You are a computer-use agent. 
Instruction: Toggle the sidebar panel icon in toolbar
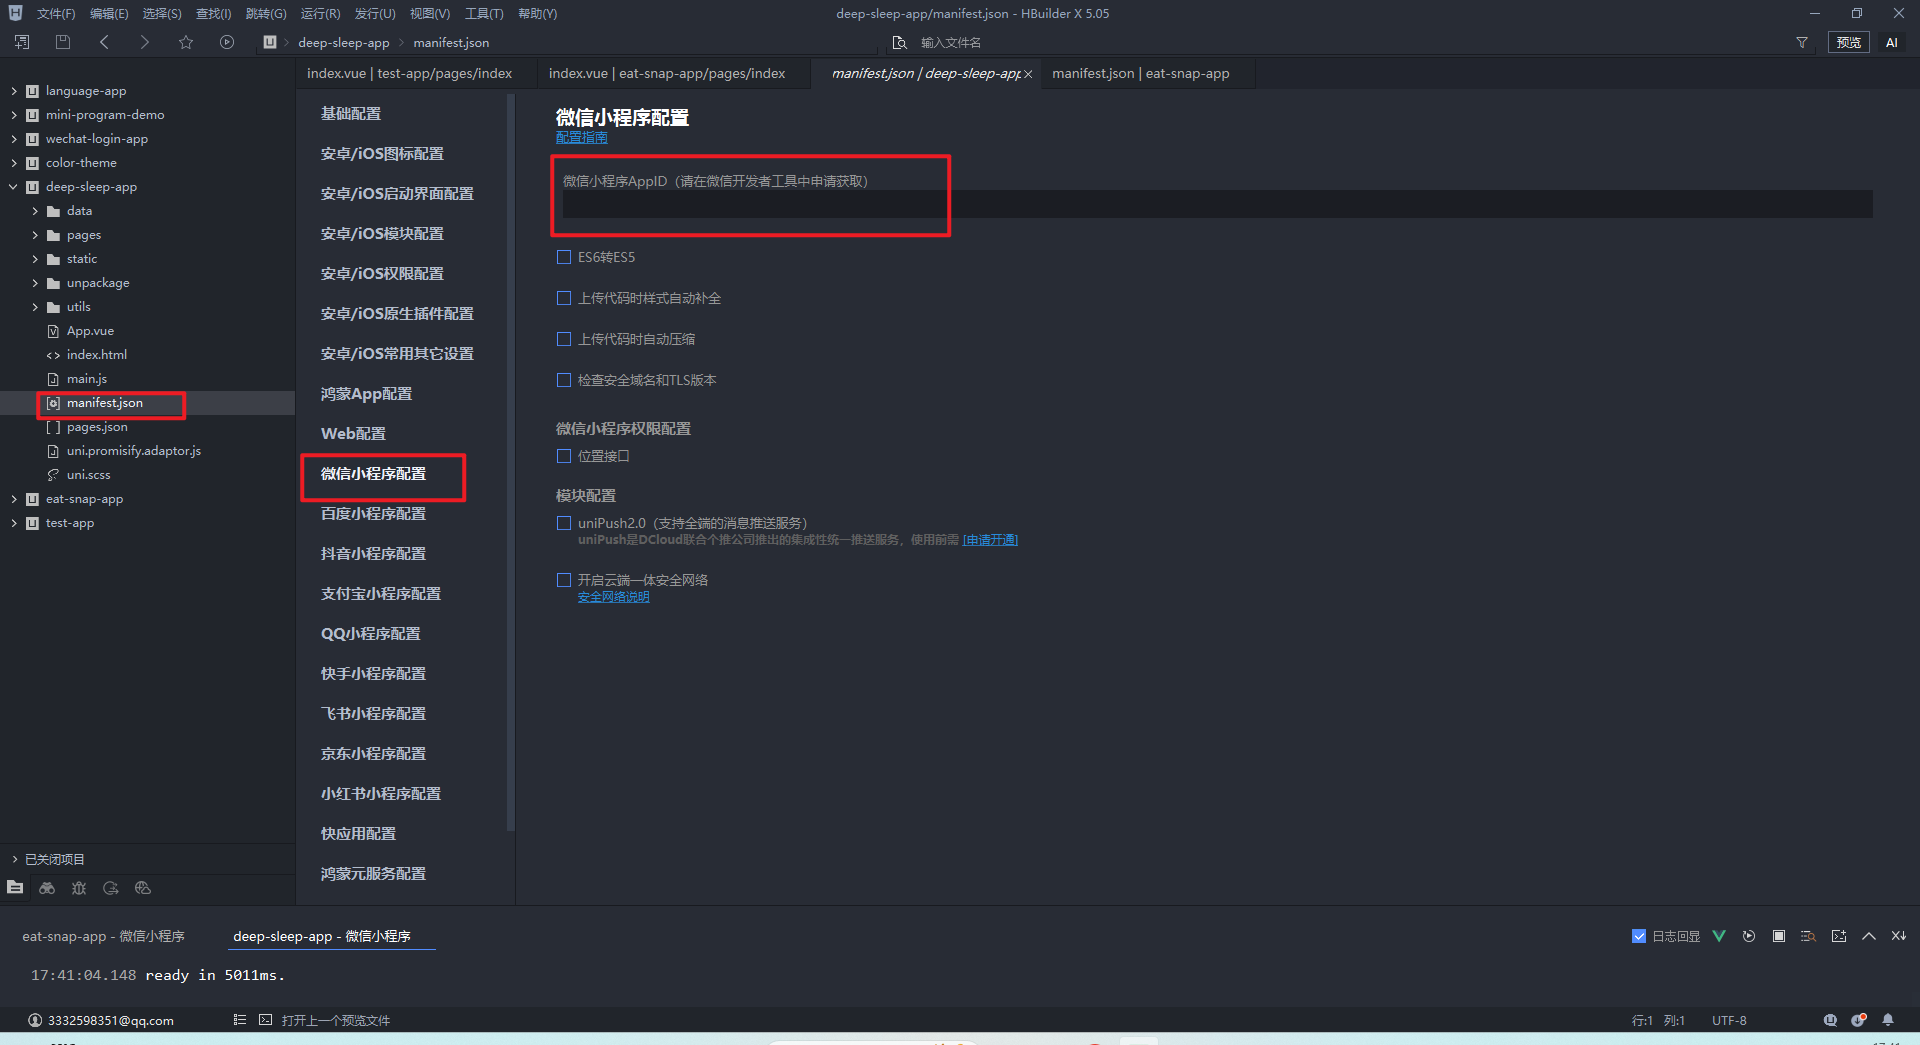[x=22, y=42]
